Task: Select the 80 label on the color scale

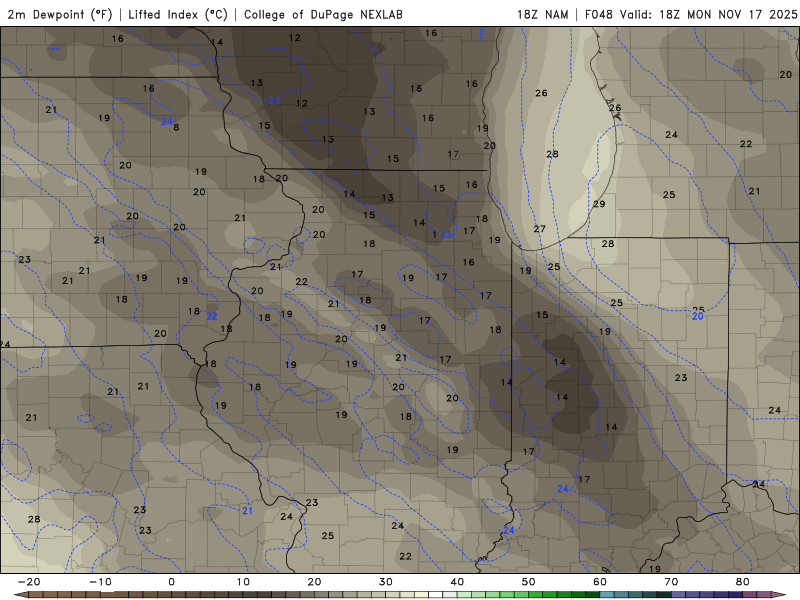Action: pos(743,582)
